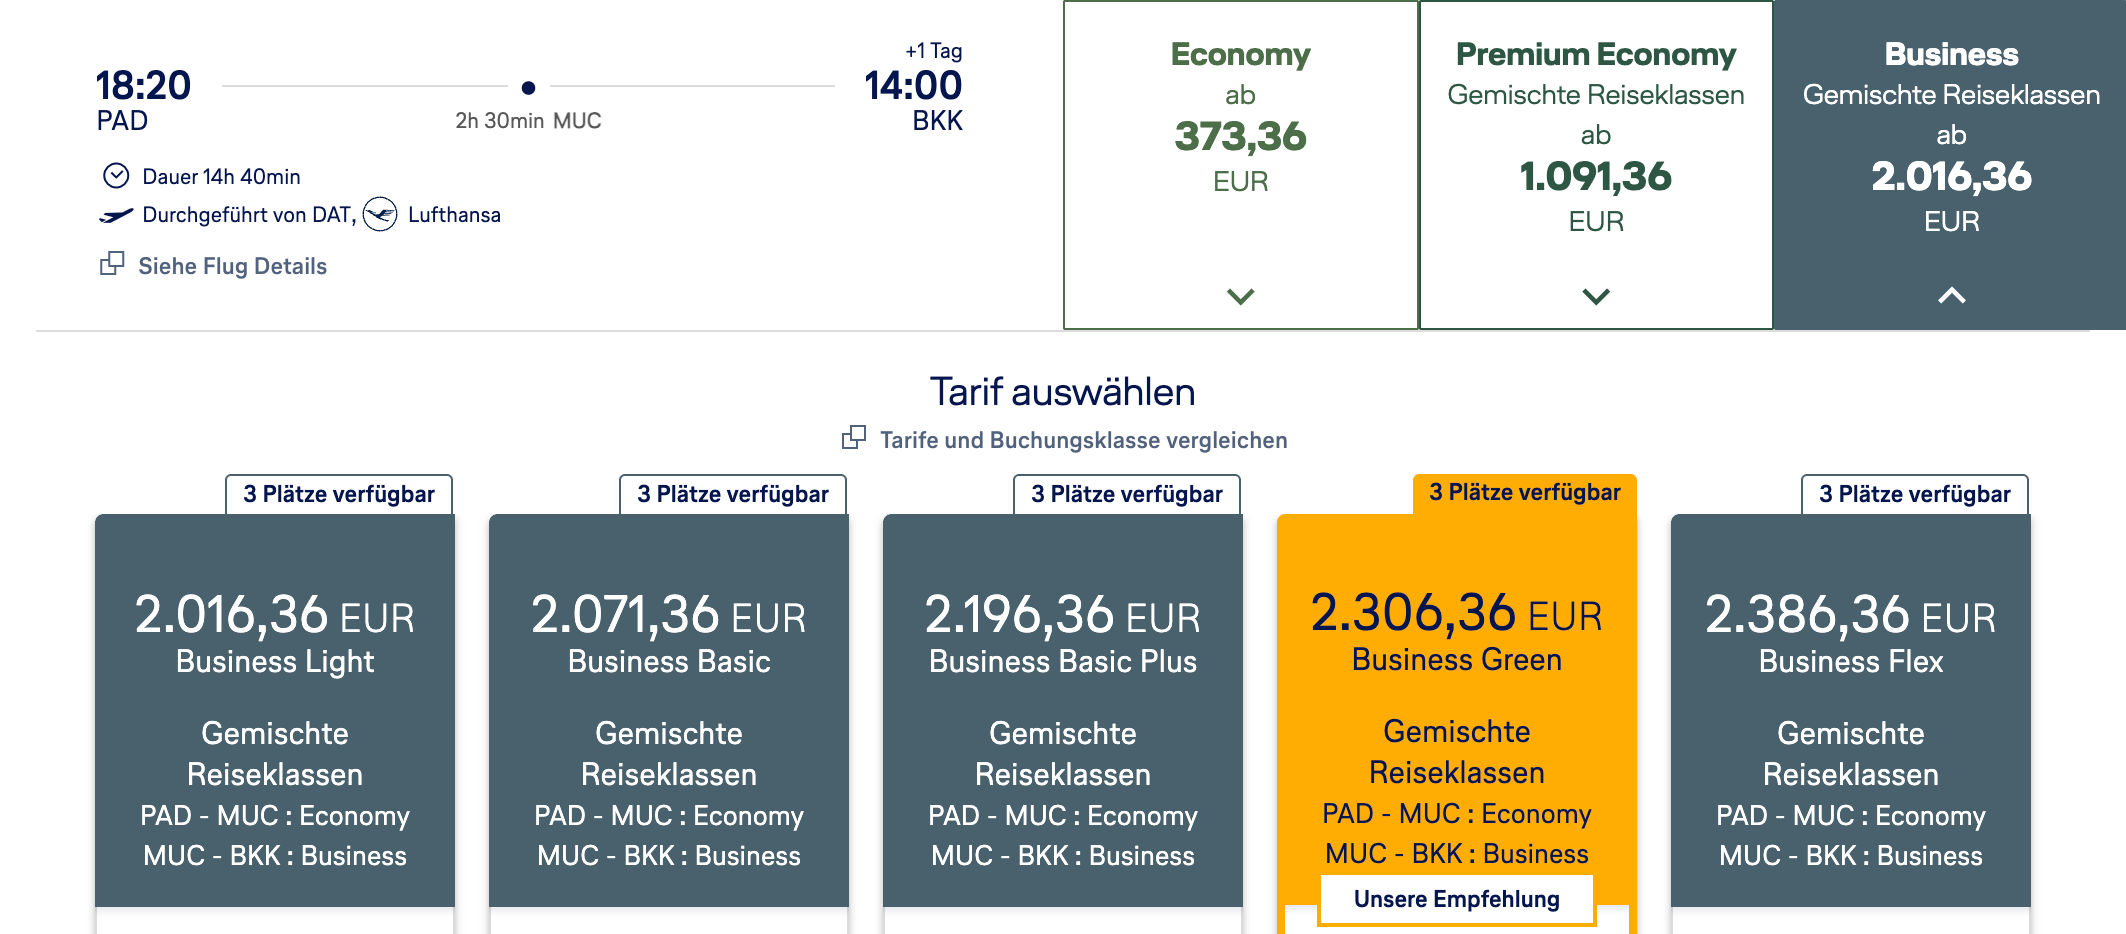Collapse the Business fare chevron
This screenshot has height=934, width=2126.
[1951, 295]
